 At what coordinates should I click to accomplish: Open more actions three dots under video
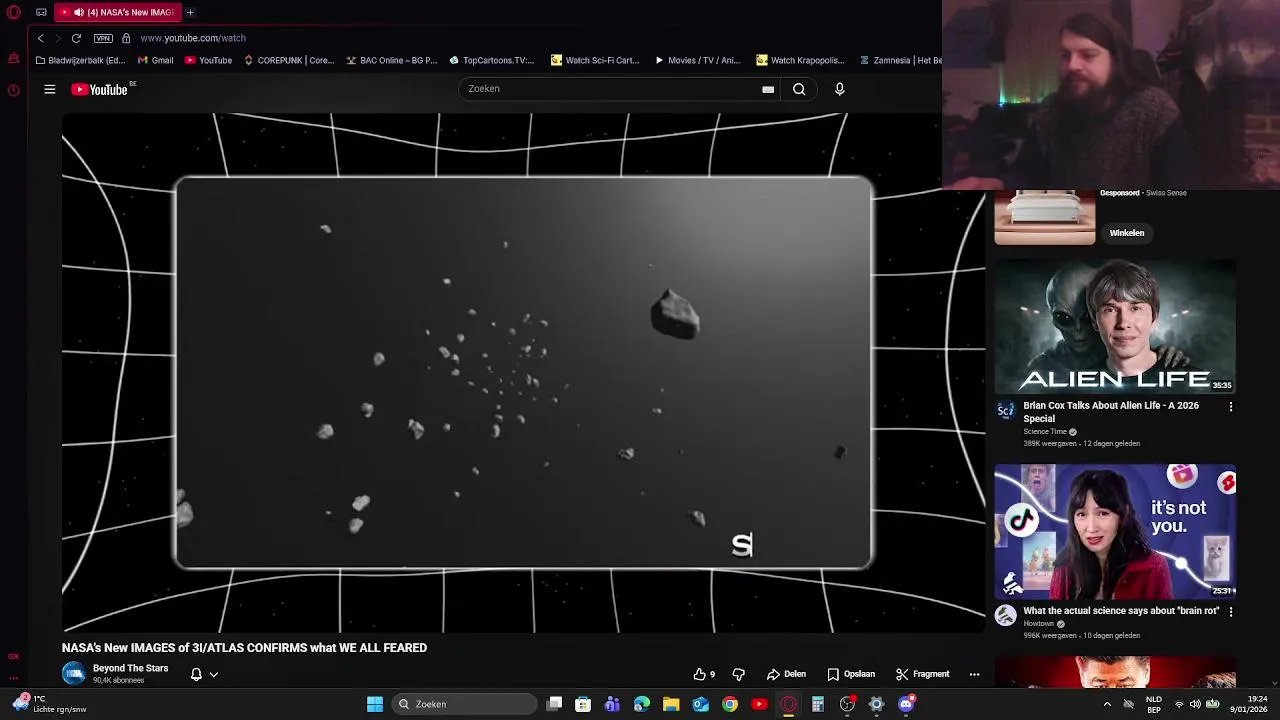pyautogui.click(x=974, y=674)
